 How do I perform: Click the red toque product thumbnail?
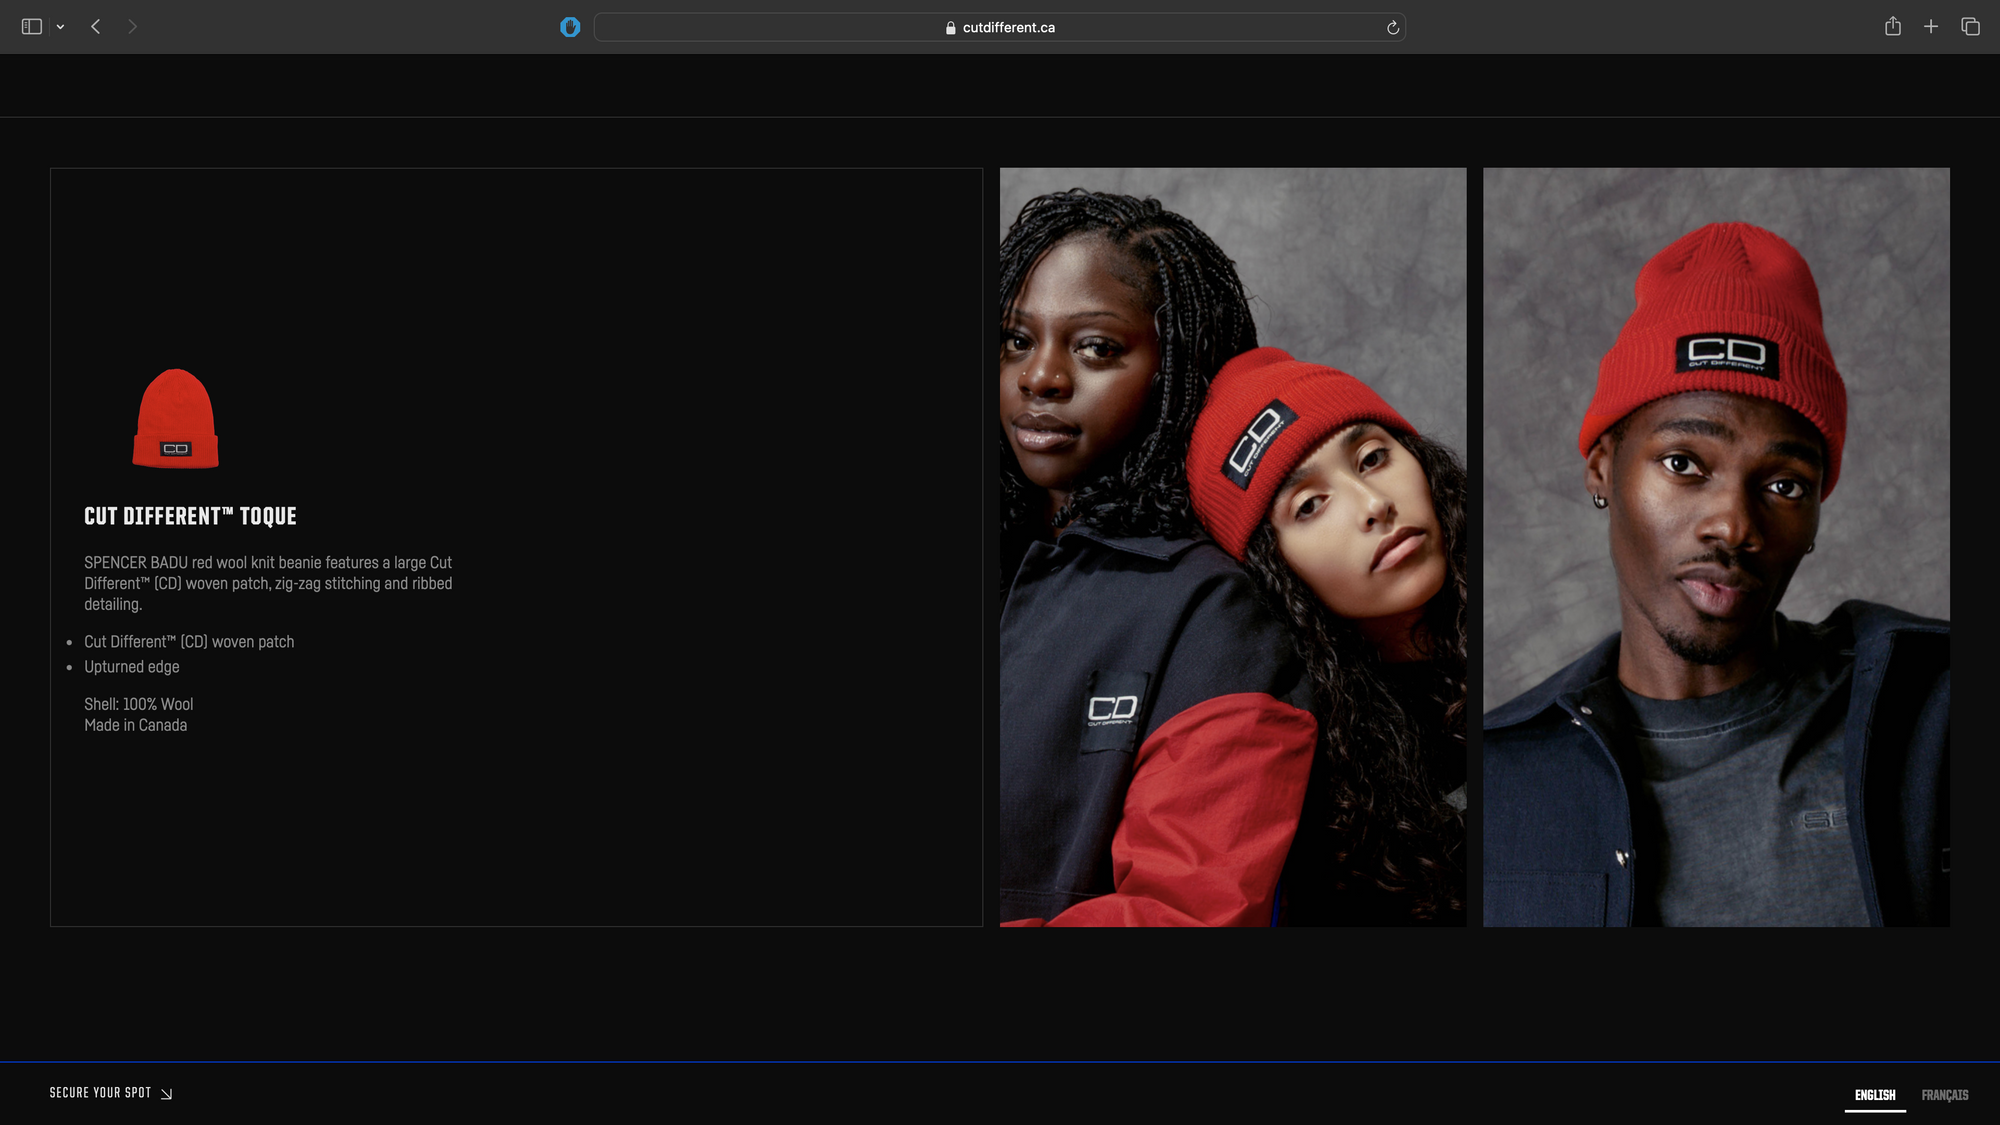[176, 419]
